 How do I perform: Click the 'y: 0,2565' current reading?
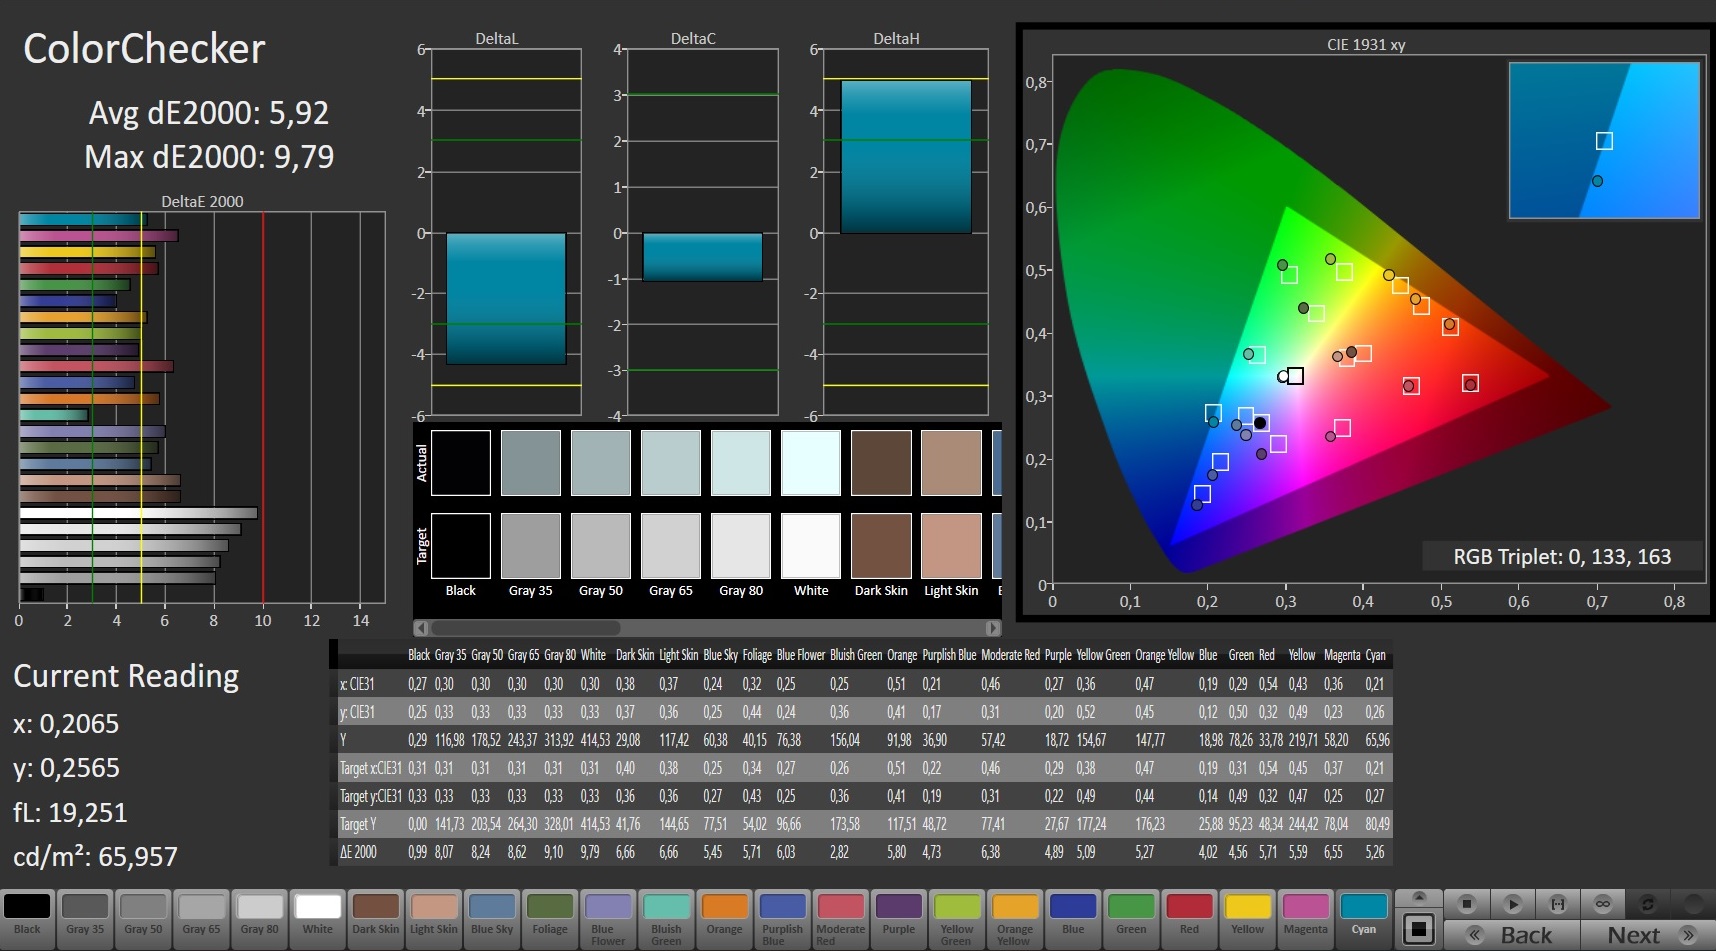coord(66,768)
